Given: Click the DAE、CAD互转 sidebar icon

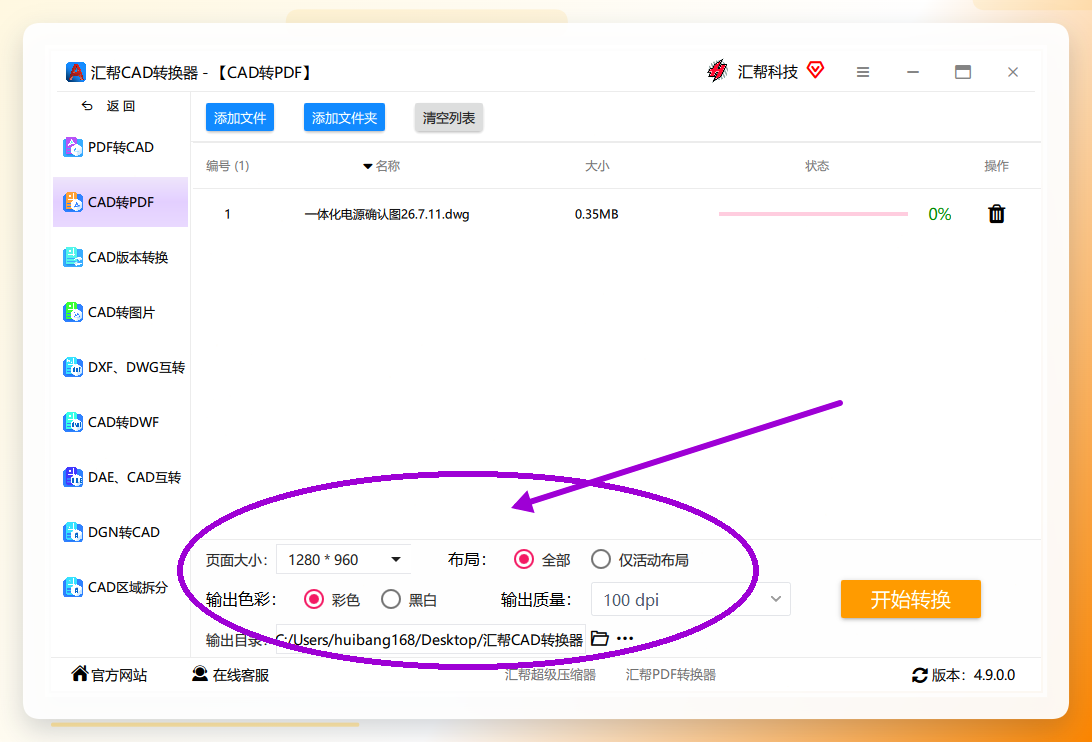Looking at the screenshot, I should click(72, 477).
